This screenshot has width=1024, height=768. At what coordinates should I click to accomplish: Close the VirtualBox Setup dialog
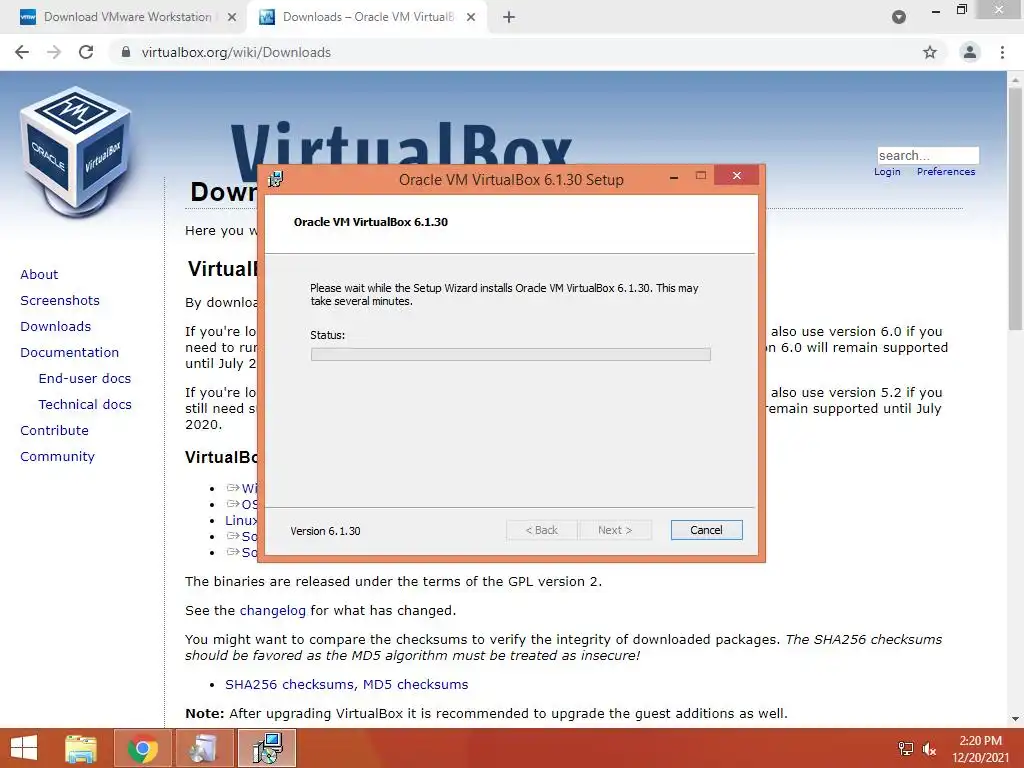737,176
